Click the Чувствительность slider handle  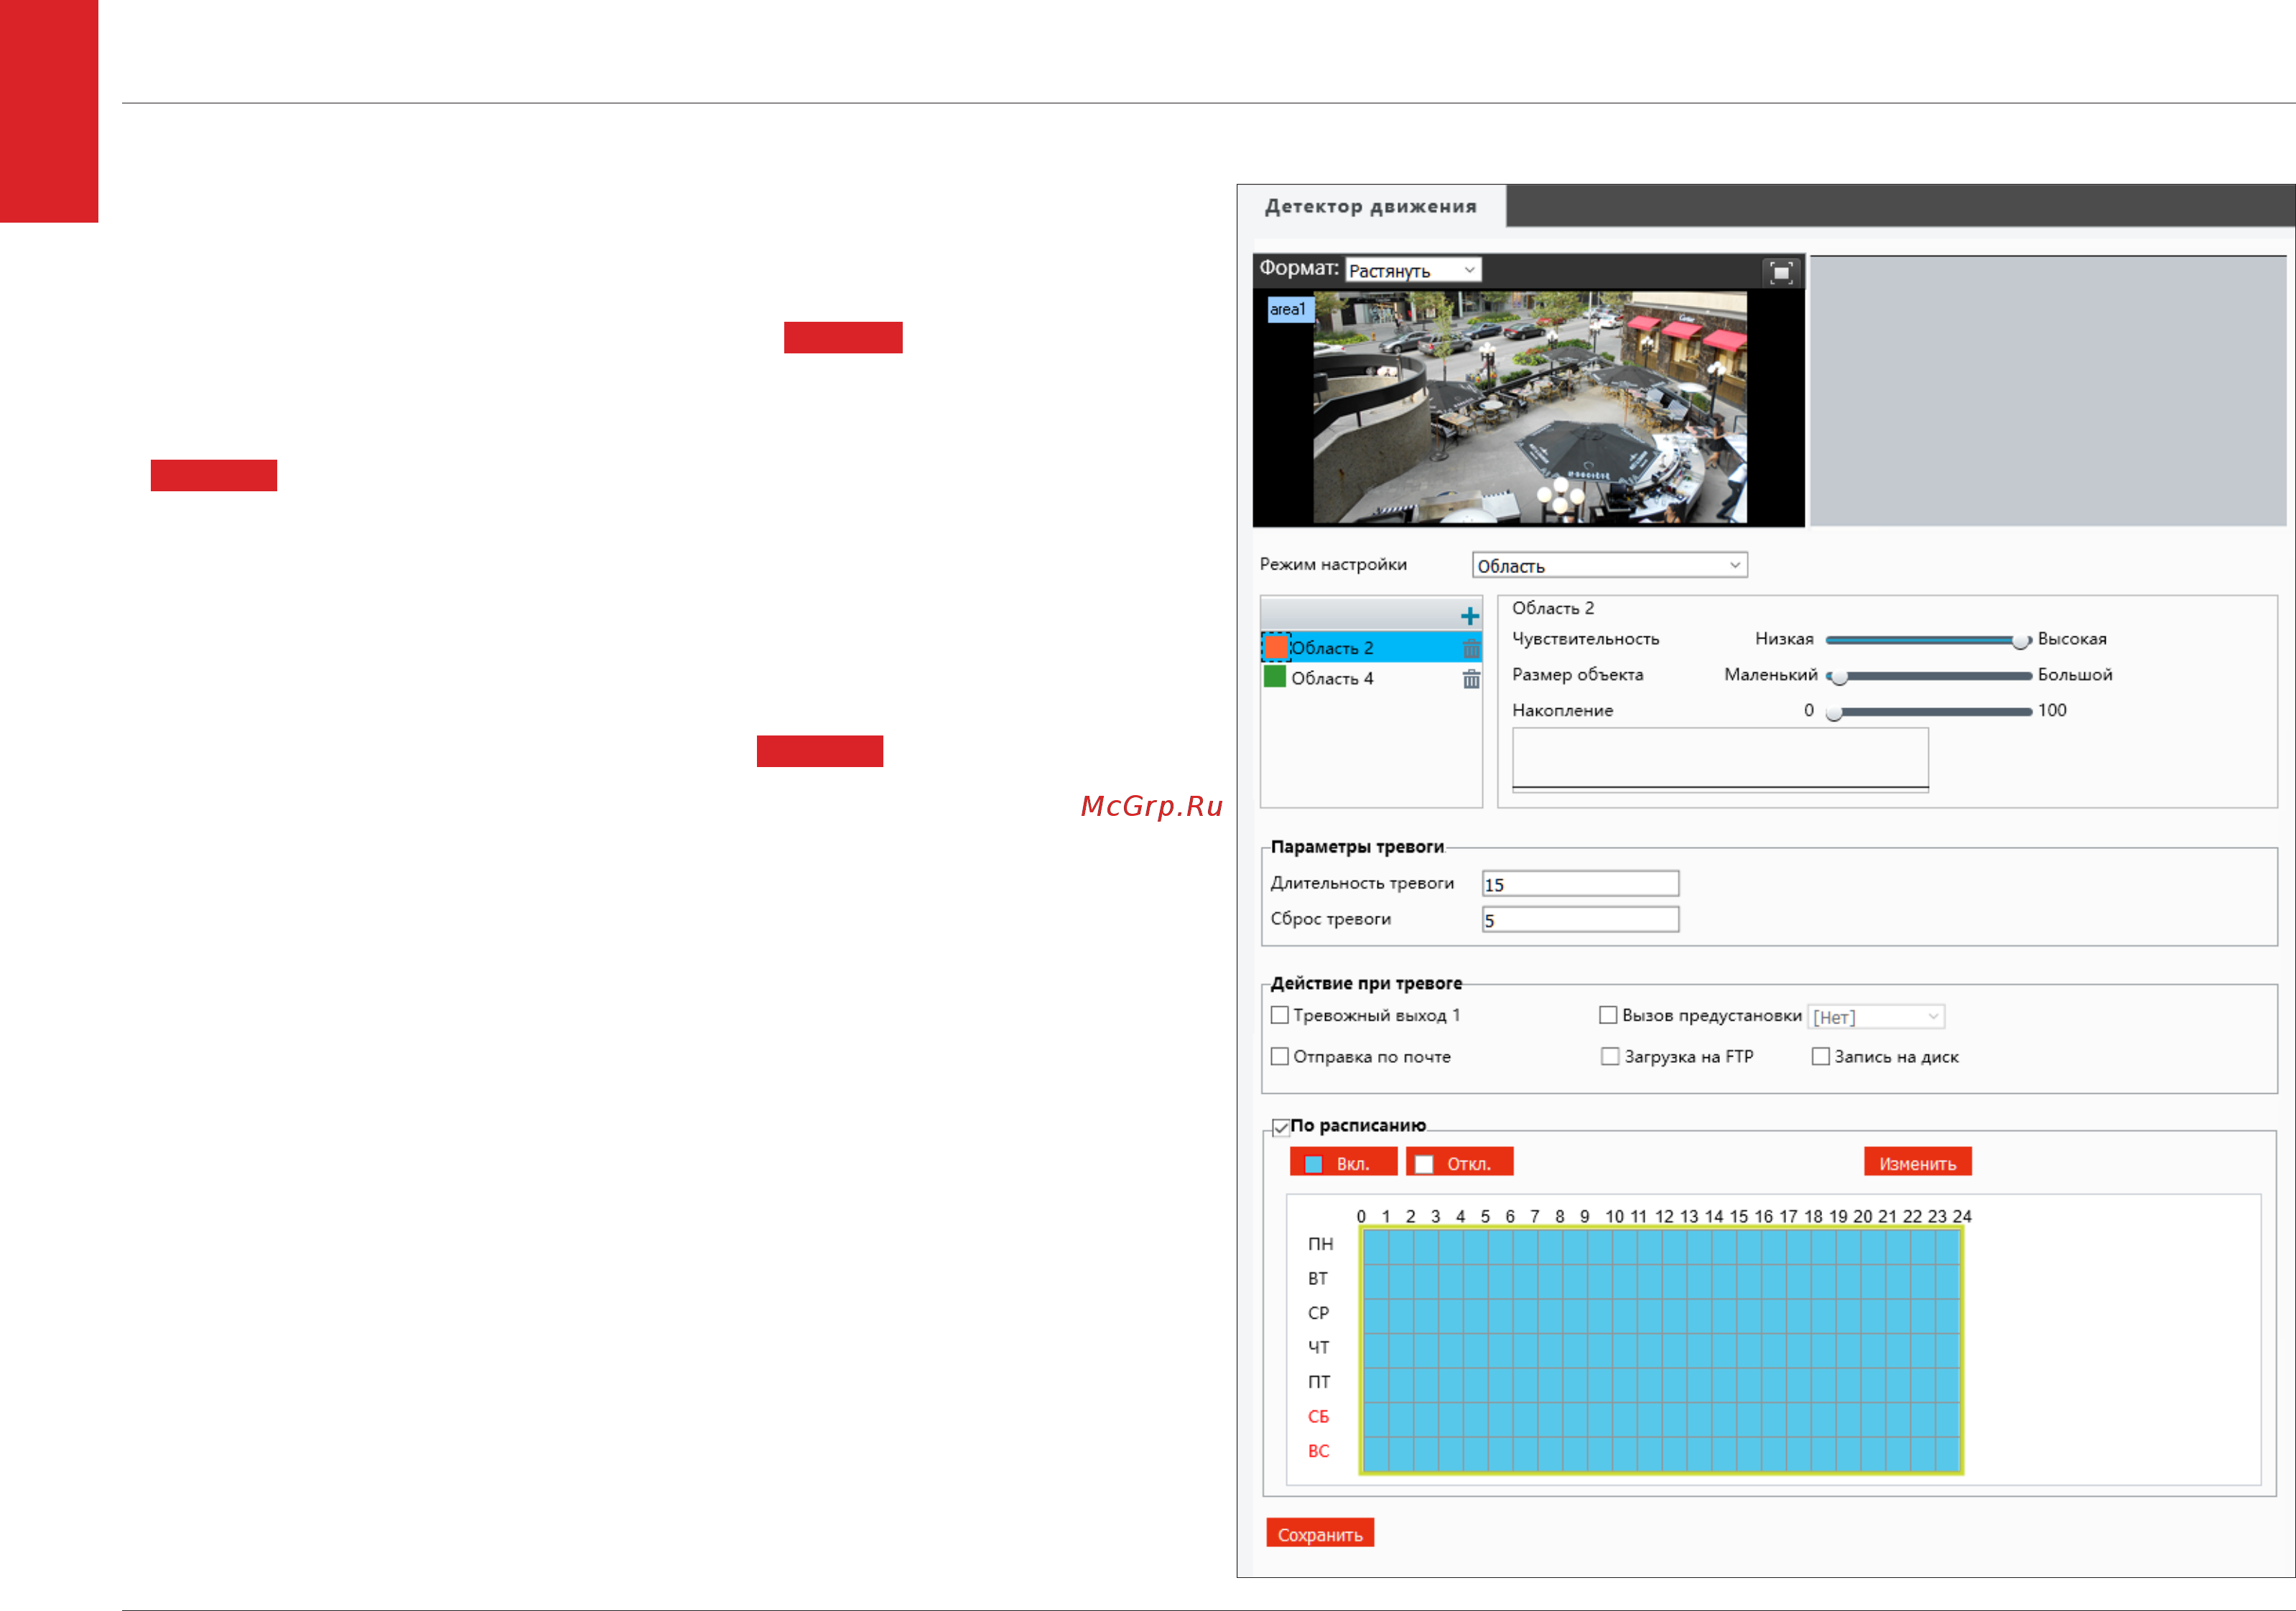tap(2020, 640)
